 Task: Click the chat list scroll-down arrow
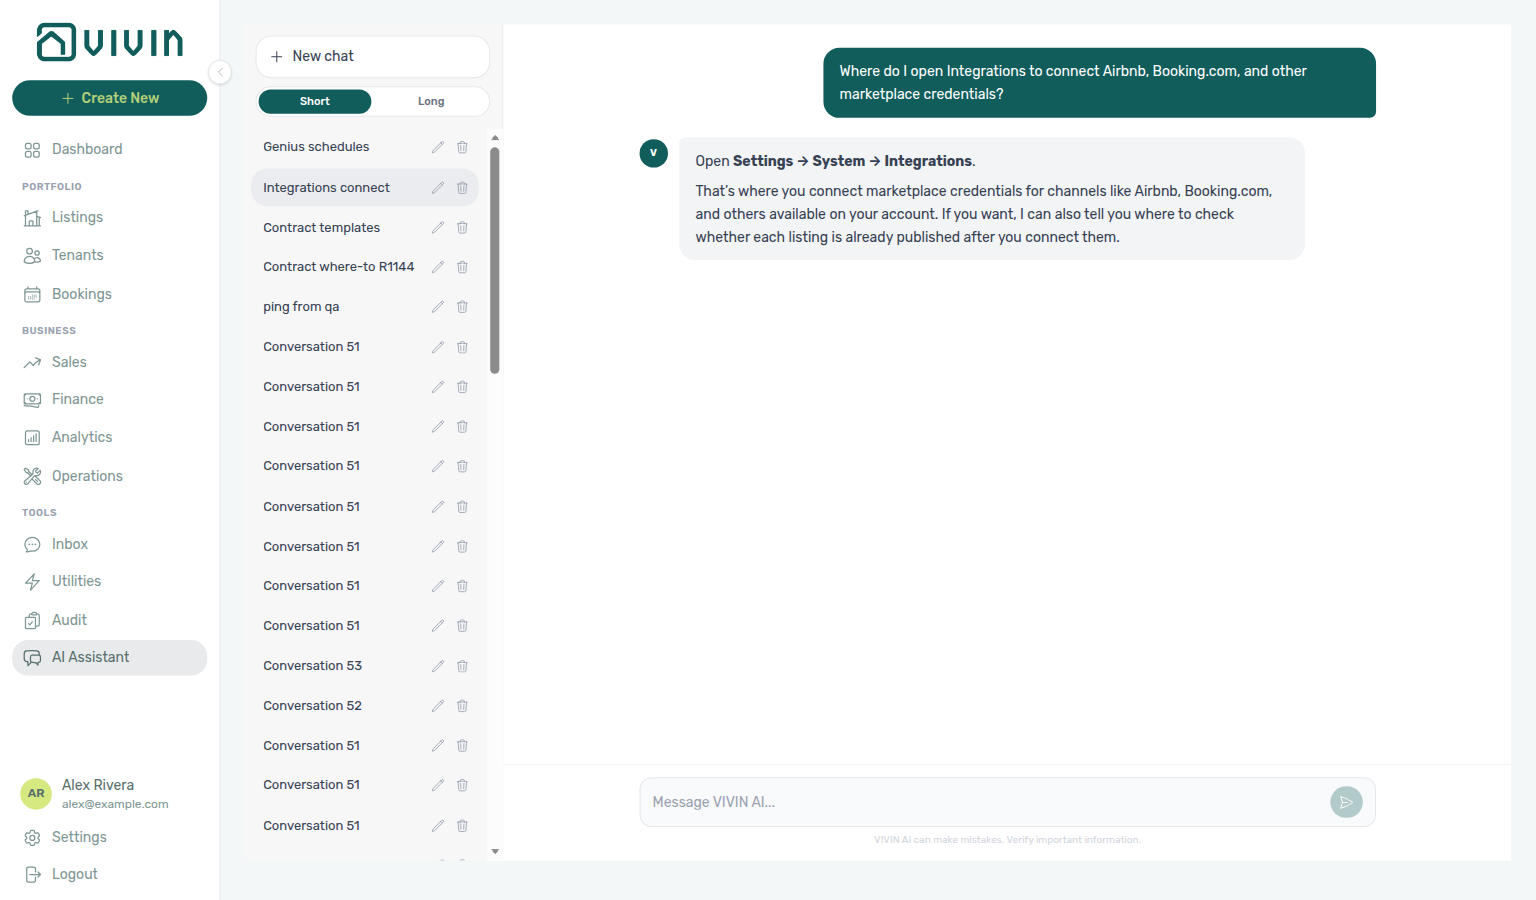495,852
